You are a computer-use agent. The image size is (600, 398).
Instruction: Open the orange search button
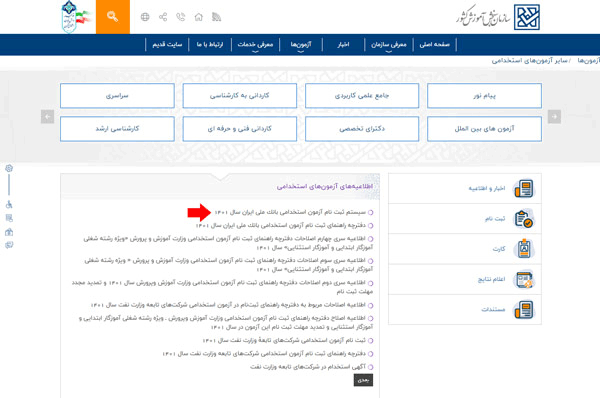(113, 17)
